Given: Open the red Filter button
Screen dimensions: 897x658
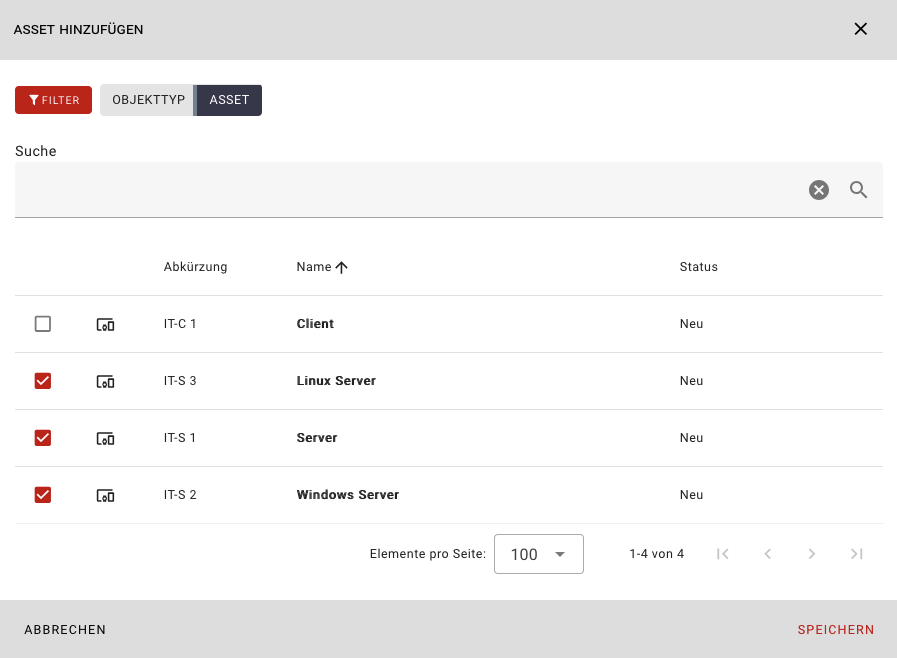Looking at the screenshot, I should [x=53, y=100].
